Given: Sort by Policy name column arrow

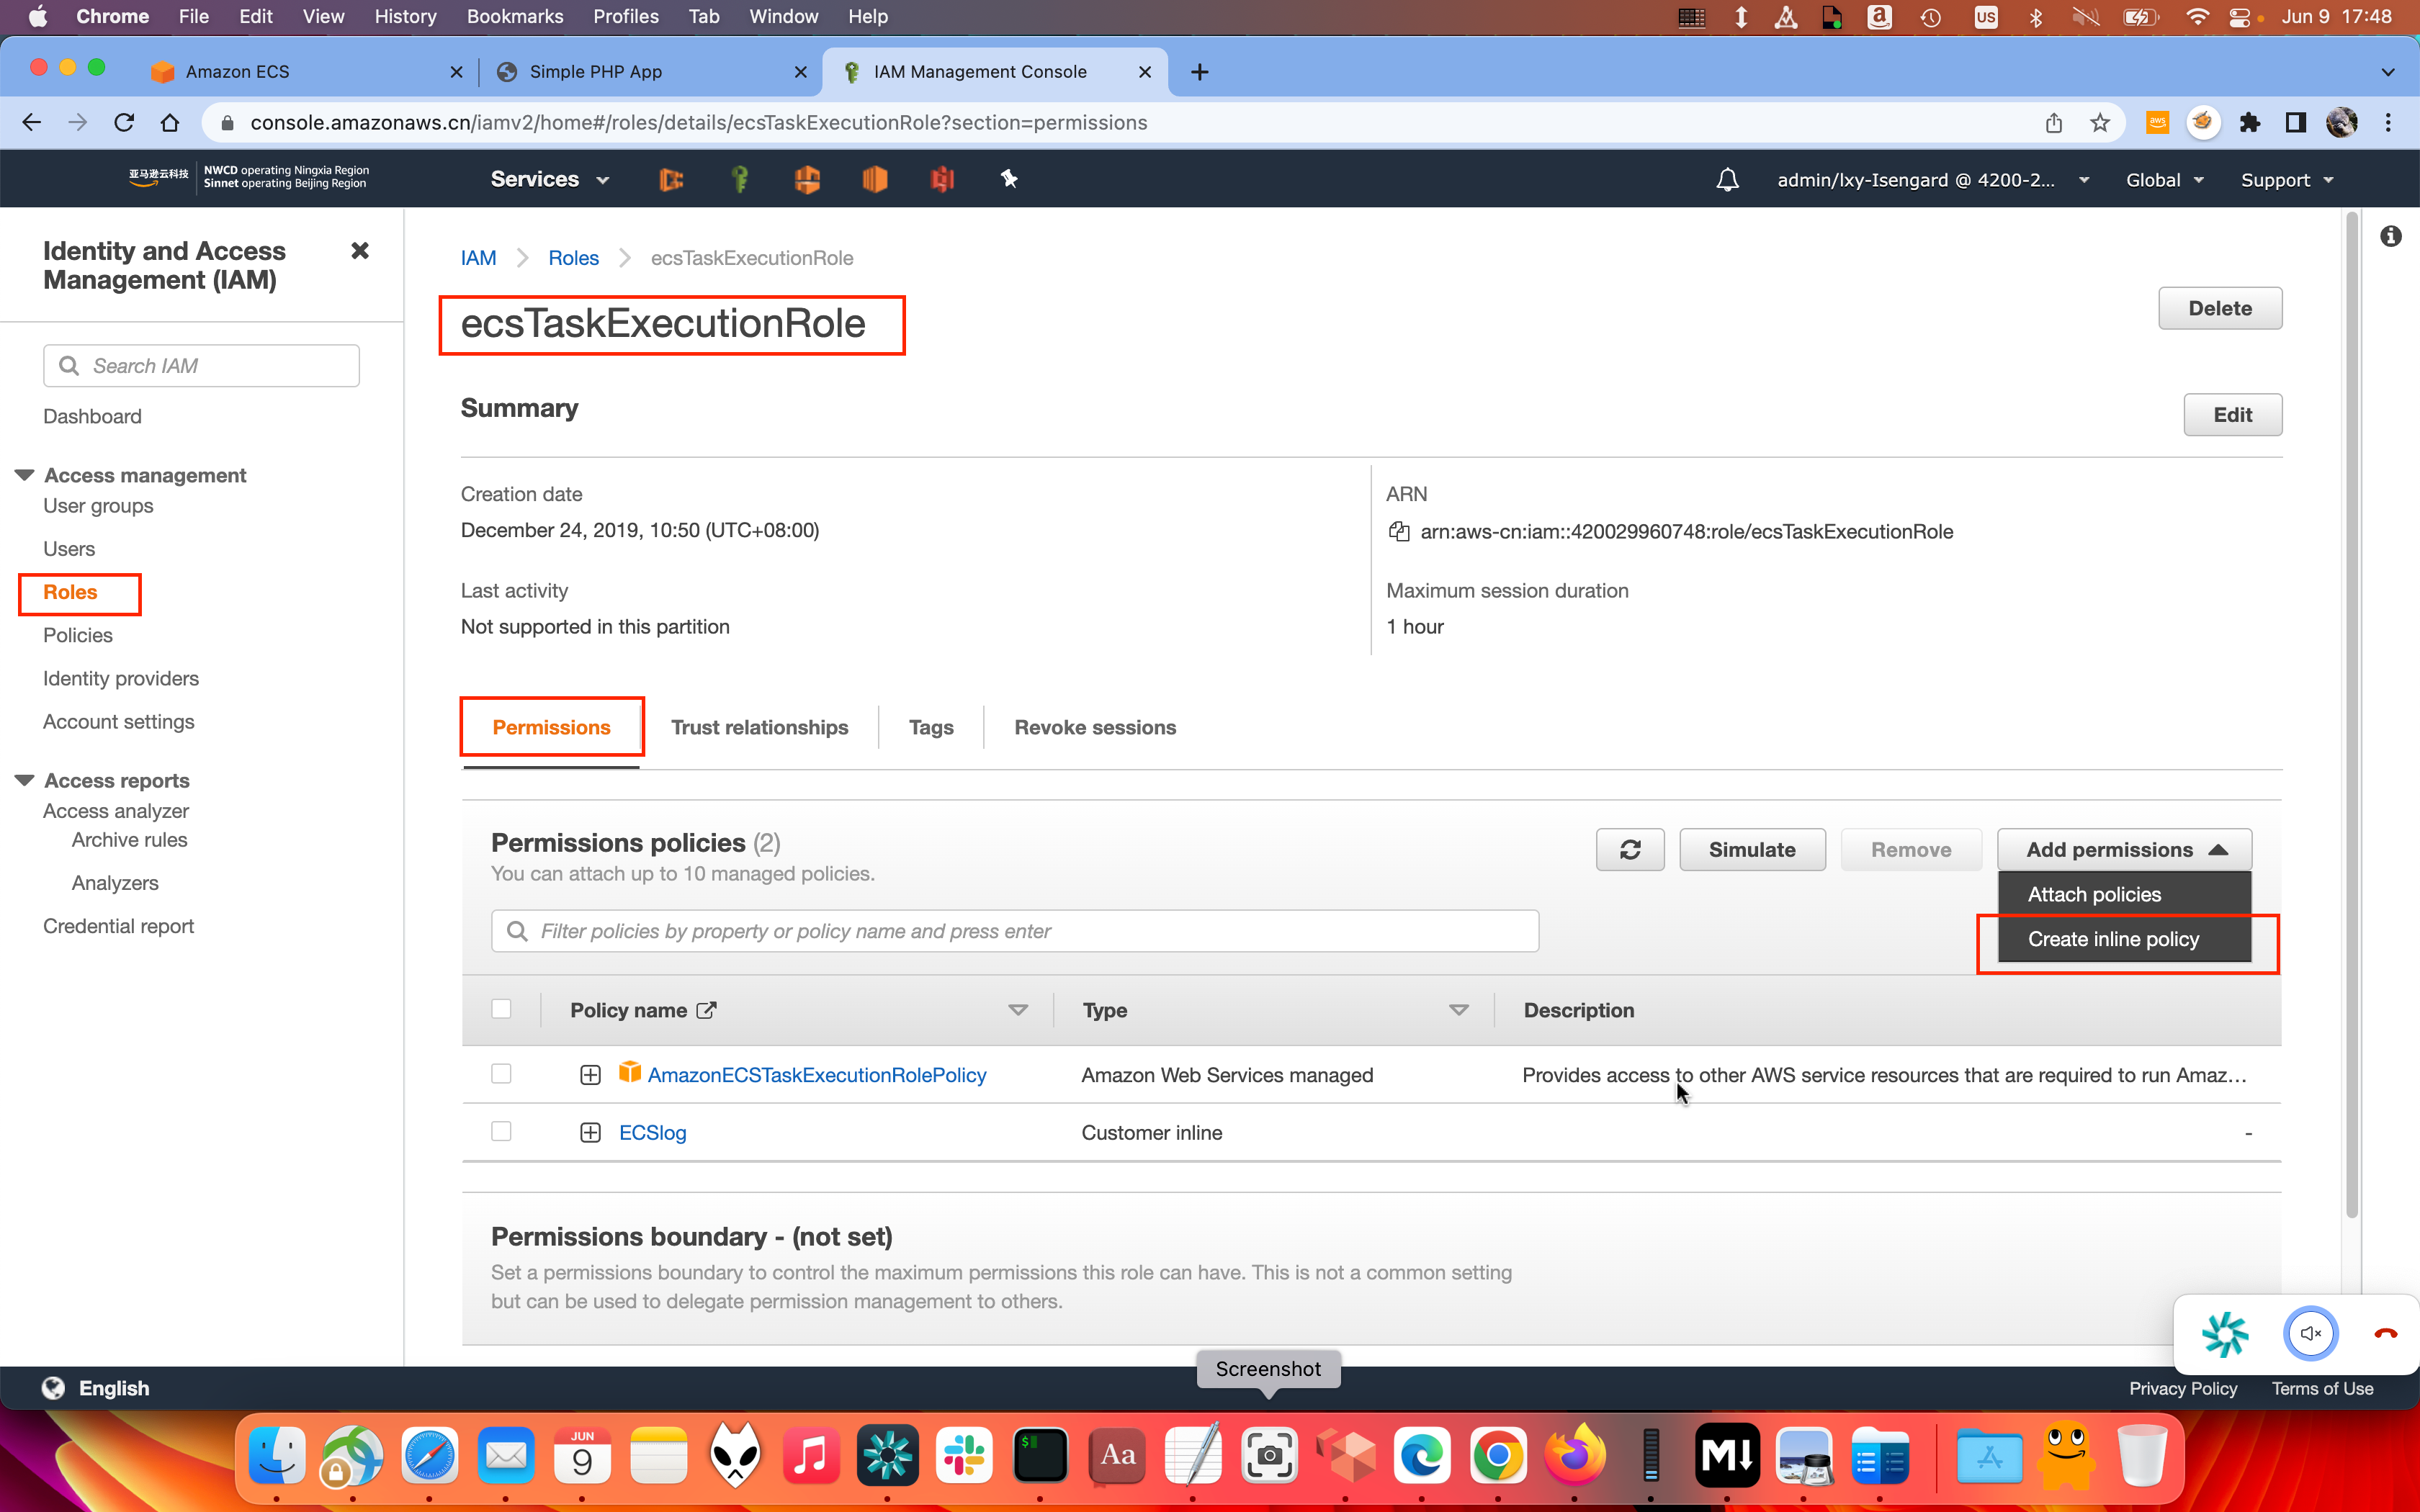Looking at the screenshot, I should coord(1018,1010).
